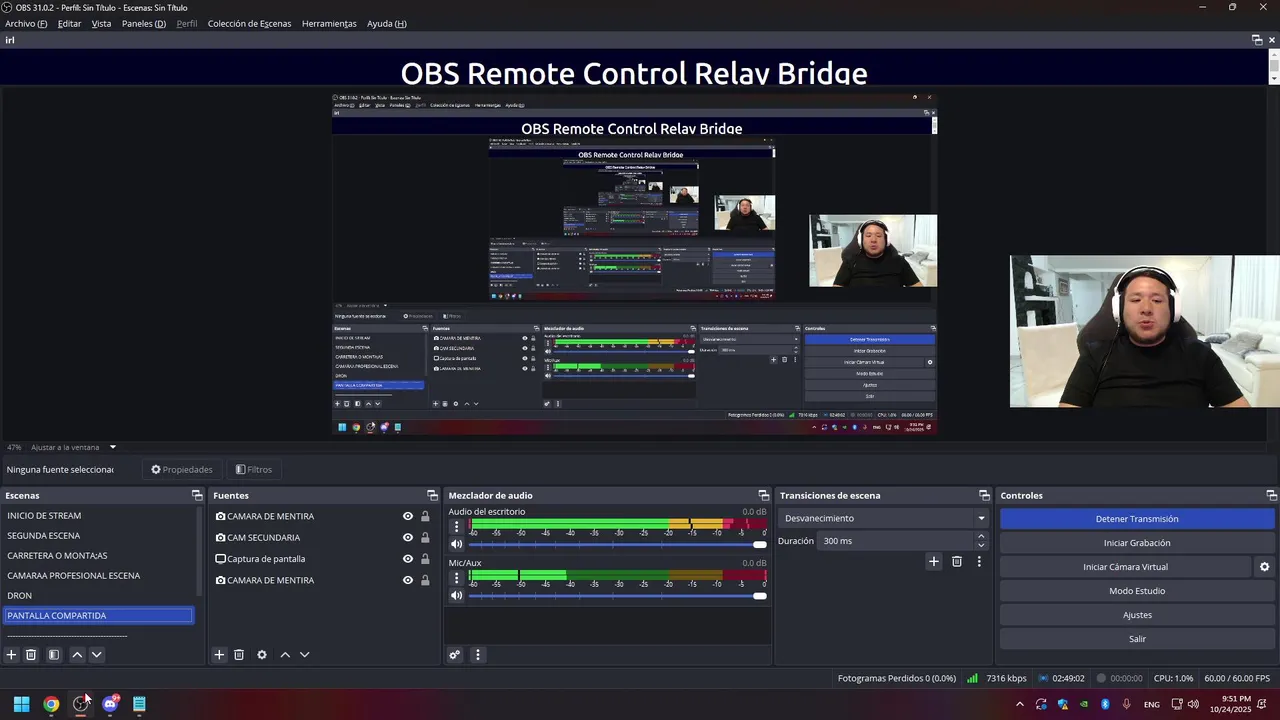This screenshot has height=720, width=1280.
Task: Open the Desvanecimiento transition dropdown
Action: pyautogui.click(x=884, y=518)
